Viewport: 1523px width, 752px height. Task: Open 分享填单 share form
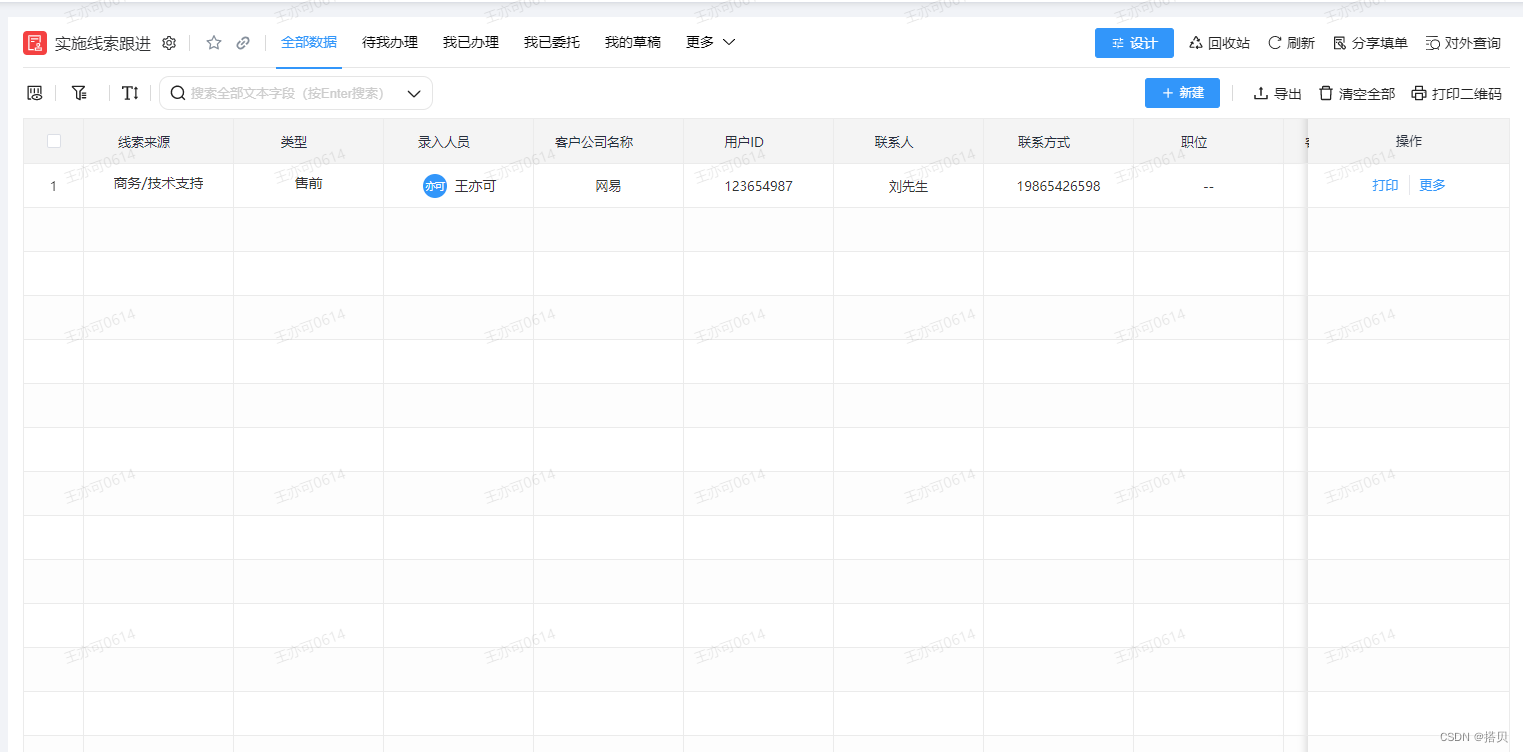coord(1370,43)
